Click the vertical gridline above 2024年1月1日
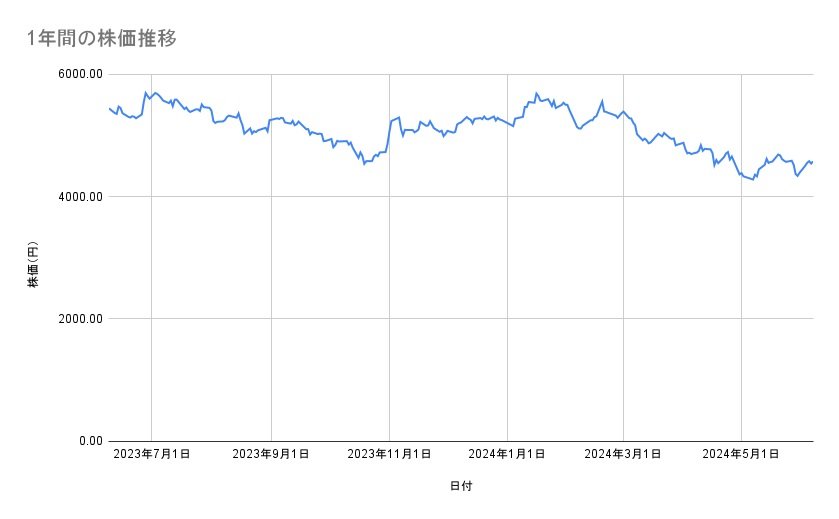This screenshot has height=519, width=839. [x=507, y=300]
